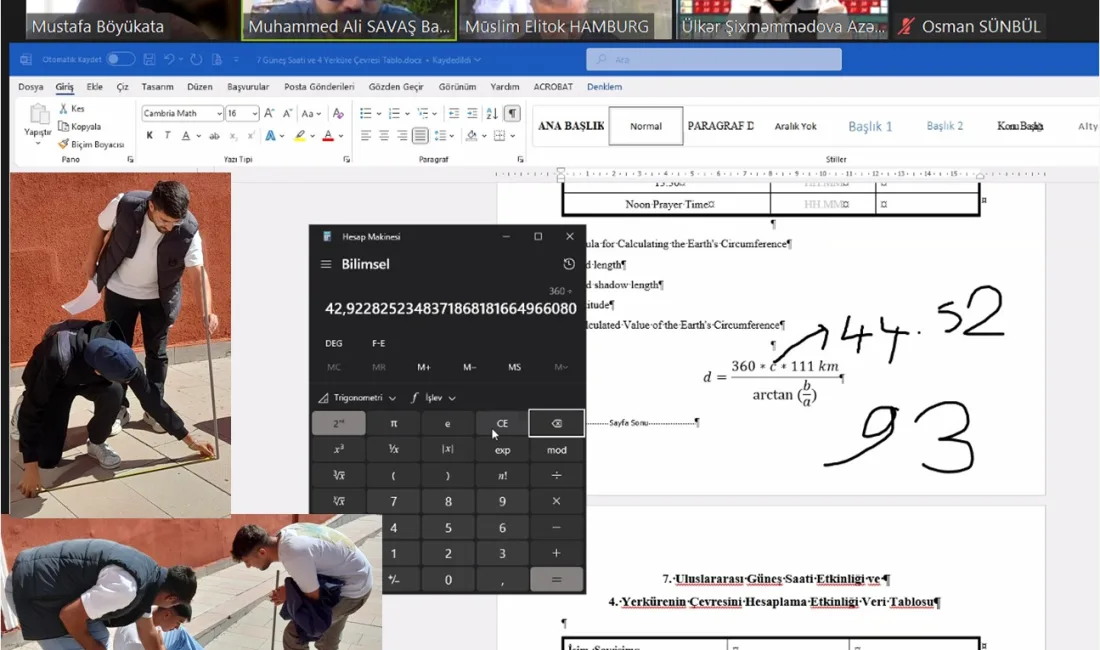The width and height of the screenshot is (1100, 650).
Task: Expand the Trigonometri dropdown in calculator
Action: 357,398
